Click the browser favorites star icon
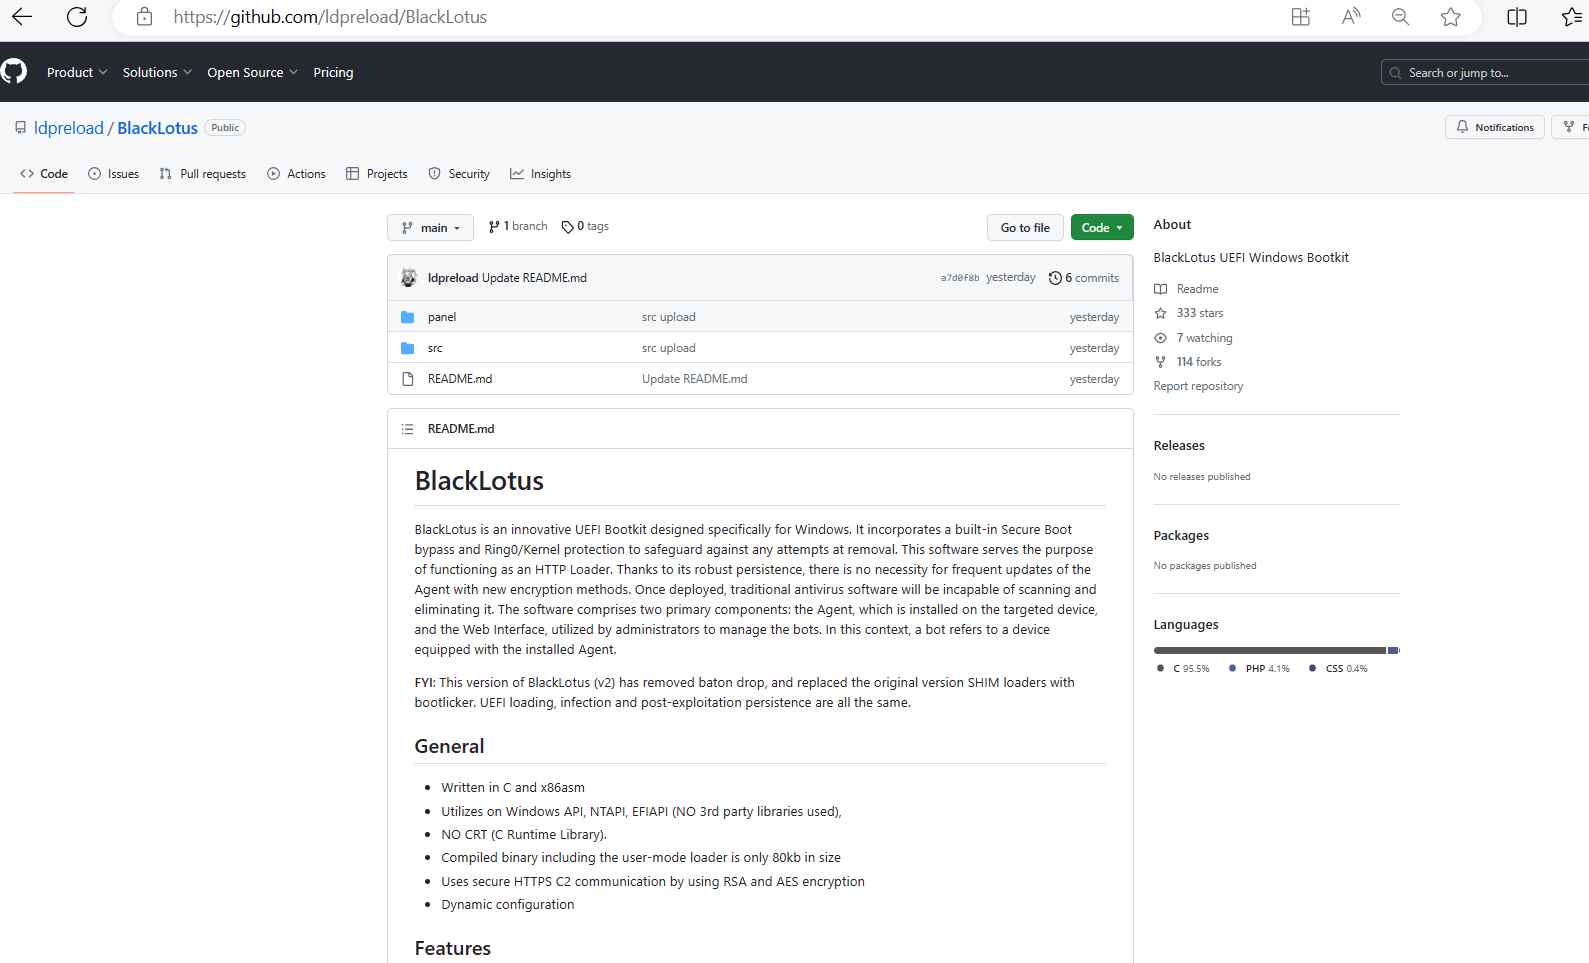This screenshot has width=1589, height=963. (x=1450, y=17)
